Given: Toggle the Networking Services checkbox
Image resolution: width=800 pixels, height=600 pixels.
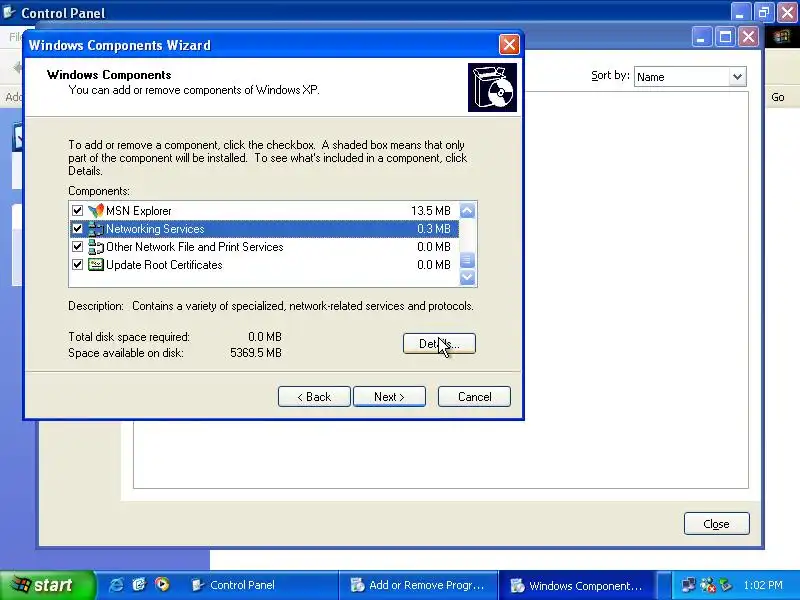Looking at the screenshot, I should click(x=78, y=229).
